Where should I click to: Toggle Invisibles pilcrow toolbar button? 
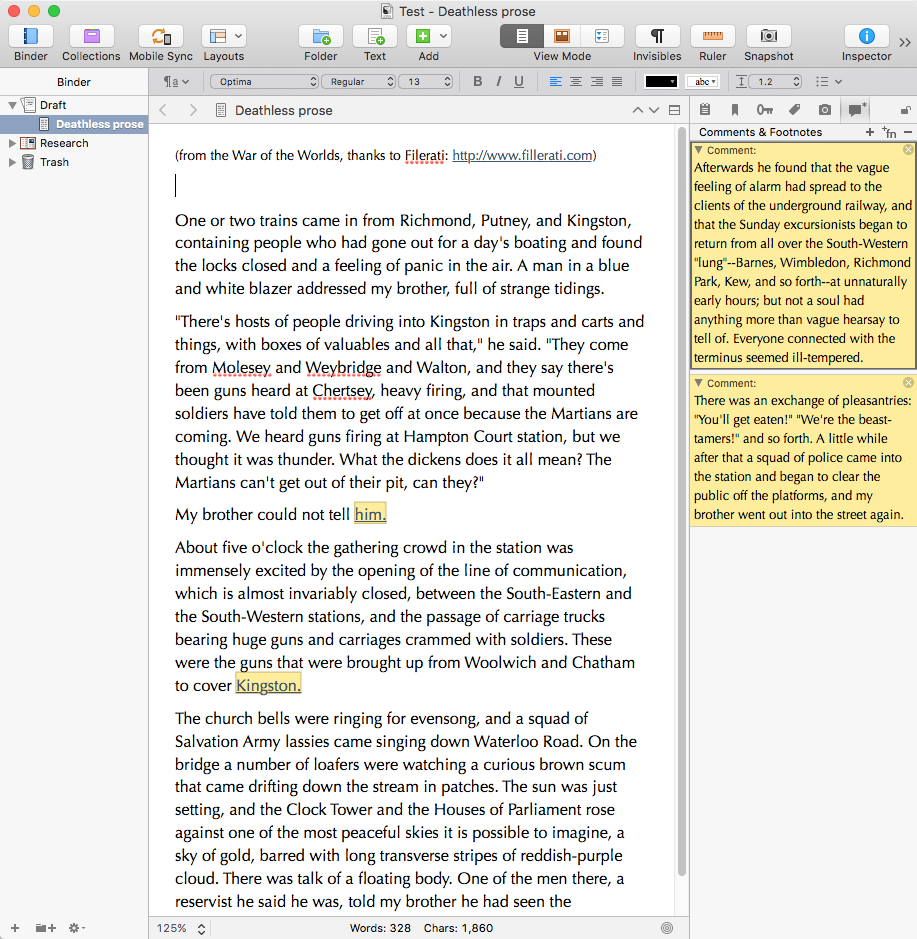(657, 37)
